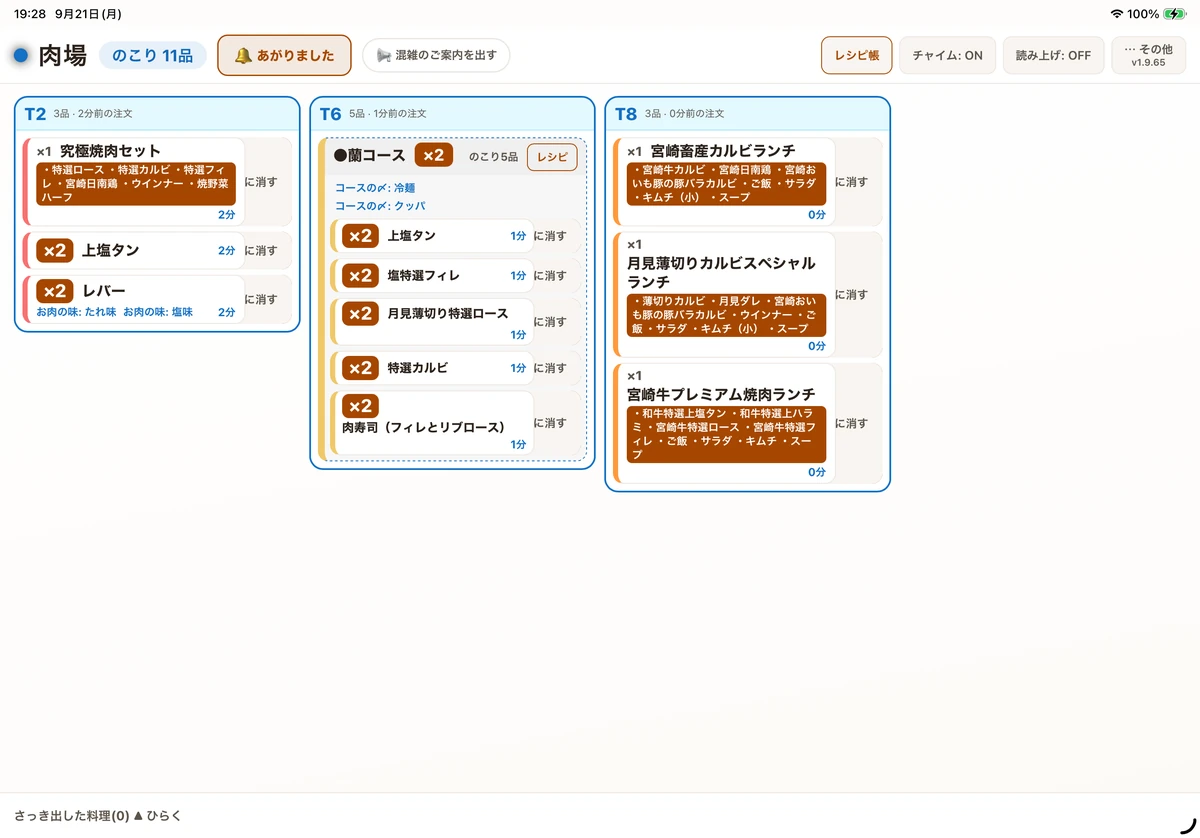Tap the お肉の味: 塩味 note

click(158, 312)
